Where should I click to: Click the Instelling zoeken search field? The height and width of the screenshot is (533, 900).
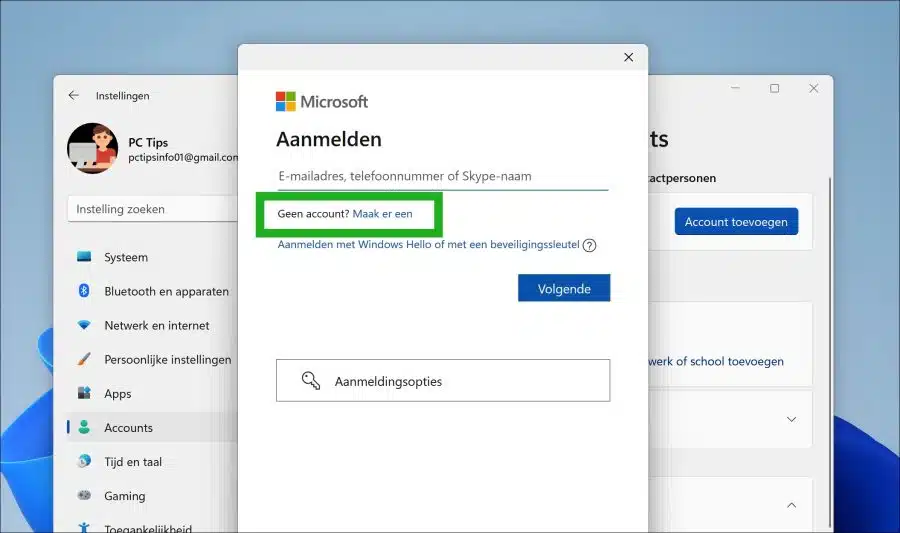tap(153, 209)
